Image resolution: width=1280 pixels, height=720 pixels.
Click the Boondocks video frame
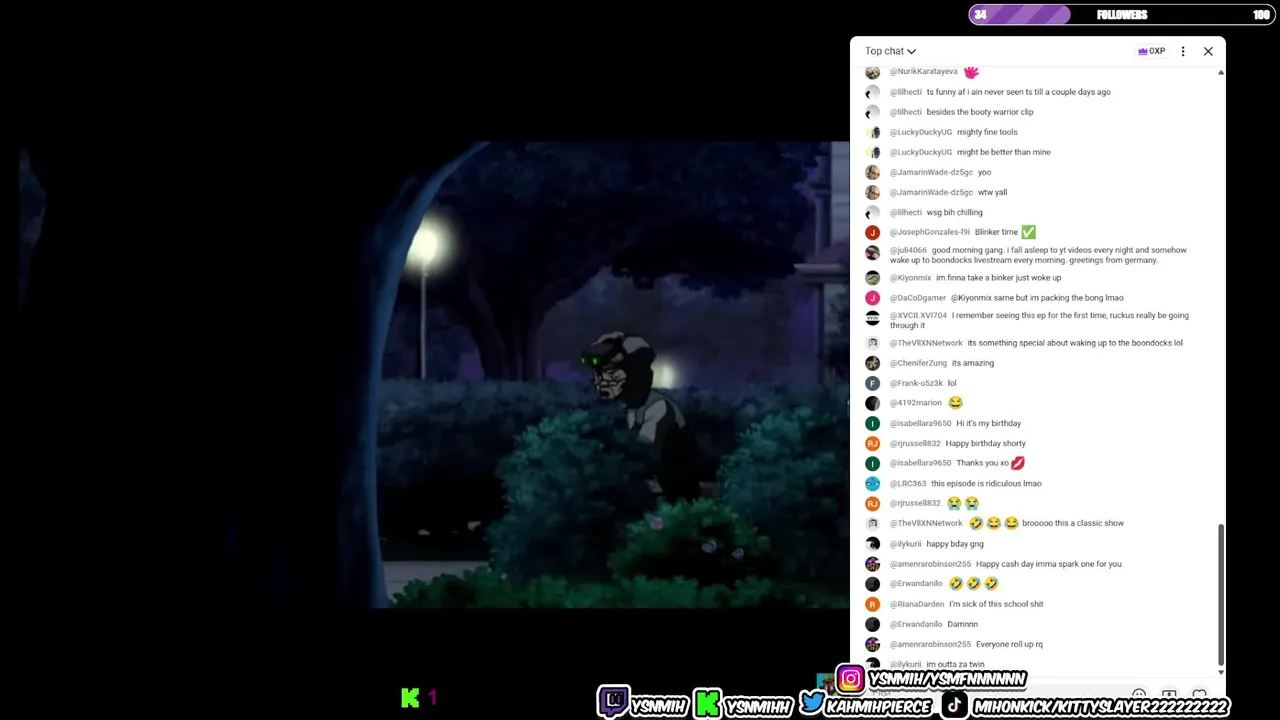point(434,375)
